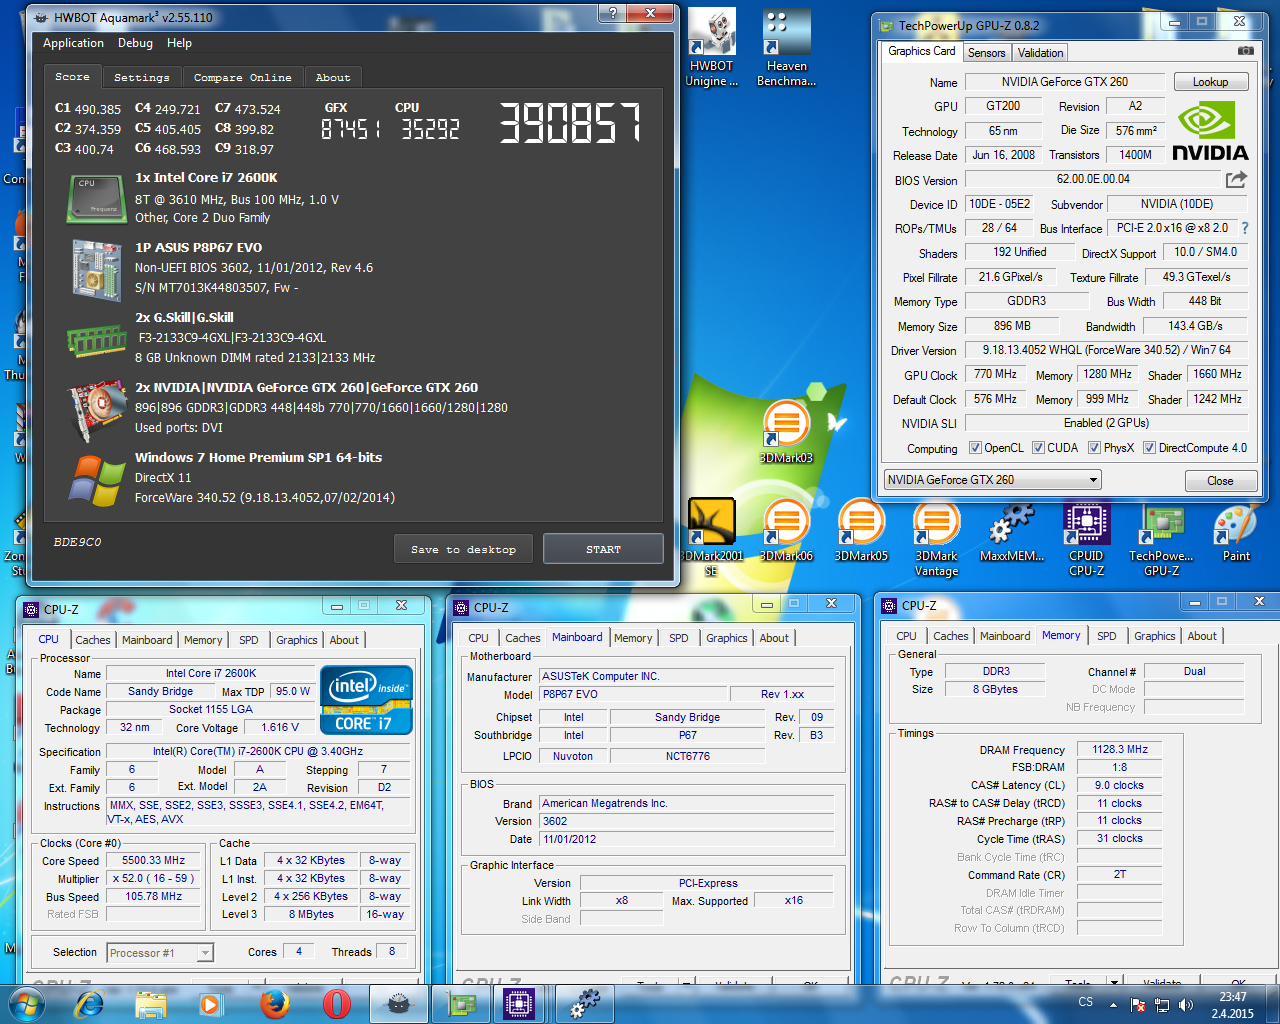
Task: Open the Debug menu in Aquamark
Action: pos(135,43)
